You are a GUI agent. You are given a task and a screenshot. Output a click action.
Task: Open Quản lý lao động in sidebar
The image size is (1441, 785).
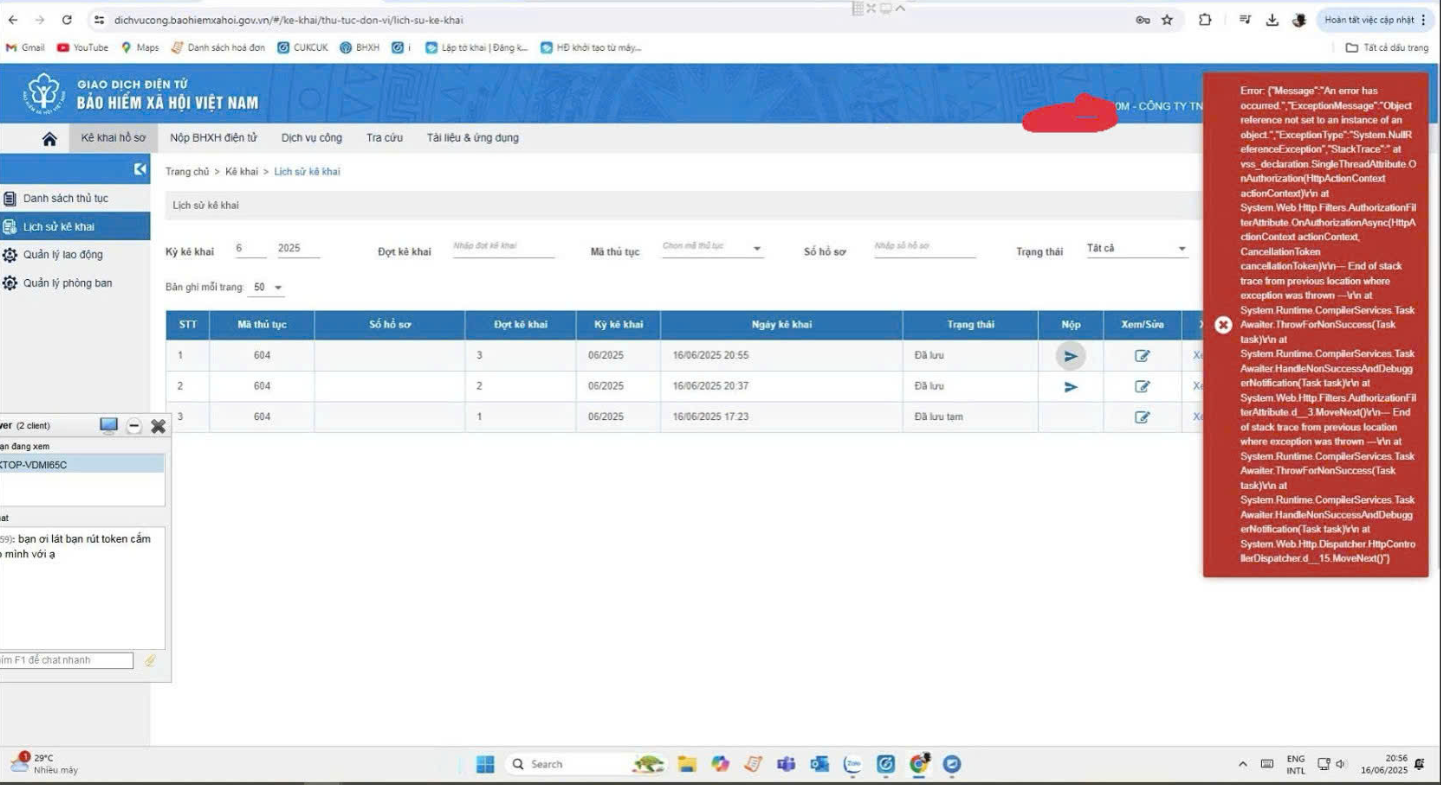(x=62, y=255)
